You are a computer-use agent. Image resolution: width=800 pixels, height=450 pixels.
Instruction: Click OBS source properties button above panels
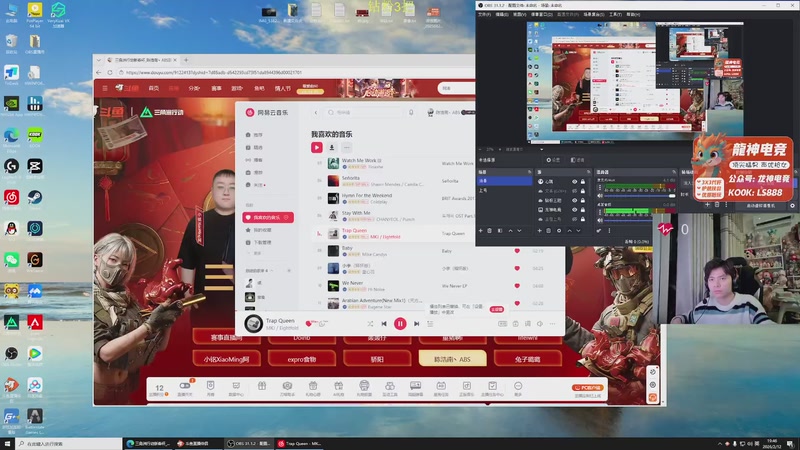point(553,160)
